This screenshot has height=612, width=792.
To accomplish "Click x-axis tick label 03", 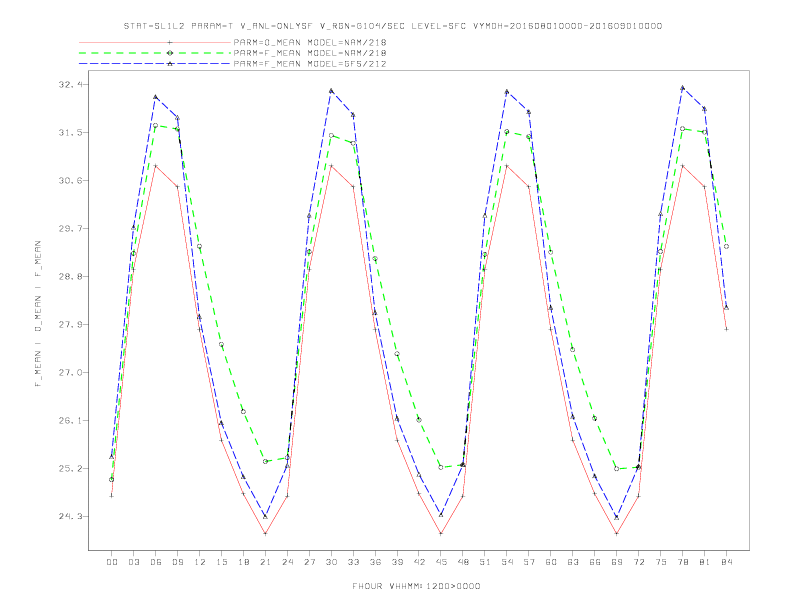I will pos(133,562).
